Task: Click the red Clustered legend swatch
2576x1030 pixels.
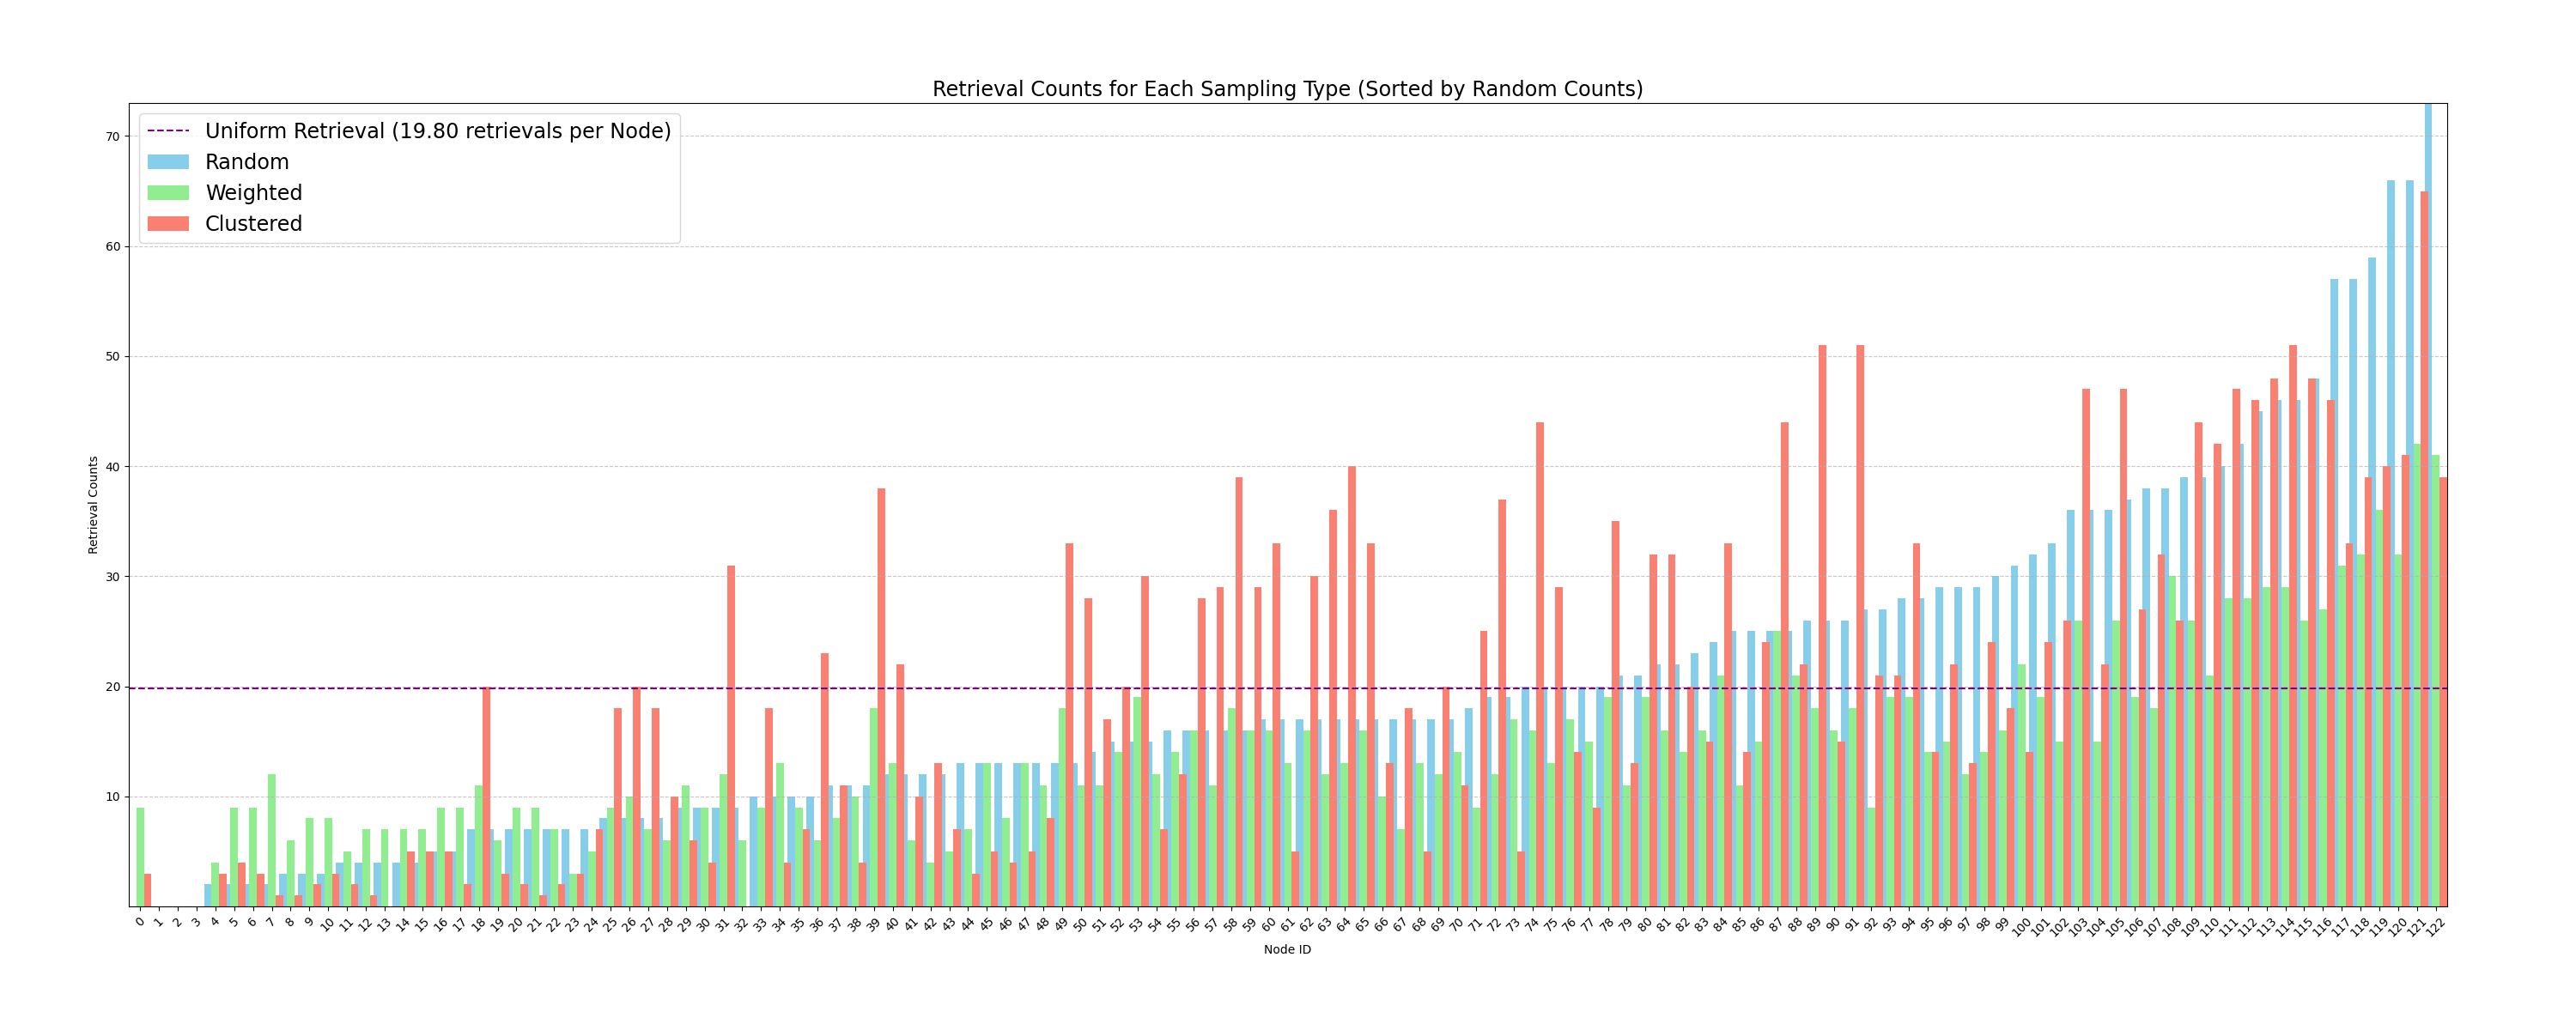Action: point(167,224)
